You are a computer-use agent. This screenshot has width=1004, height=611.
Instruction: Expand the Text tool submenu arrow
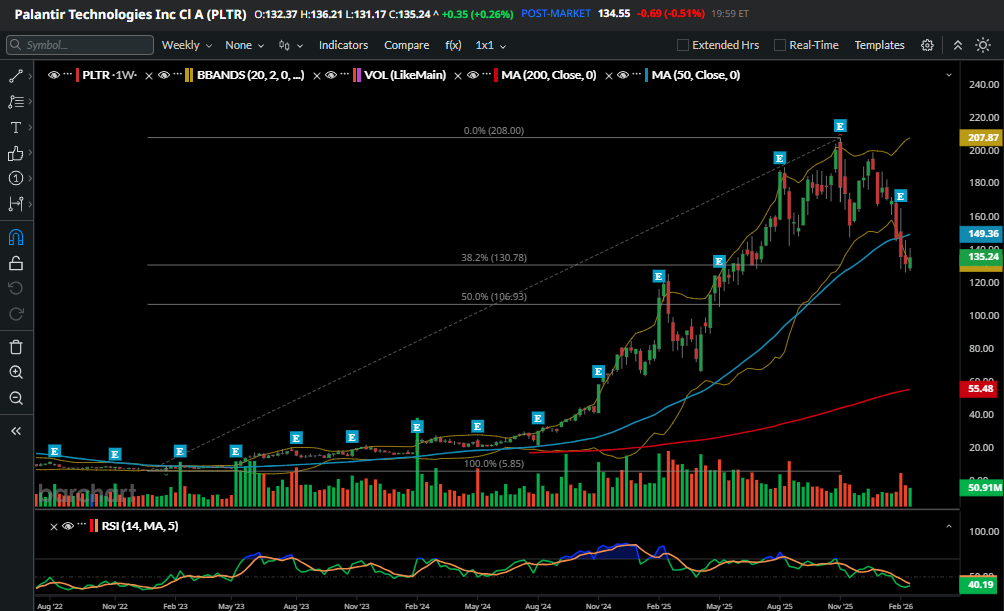(x=30, y=127)
